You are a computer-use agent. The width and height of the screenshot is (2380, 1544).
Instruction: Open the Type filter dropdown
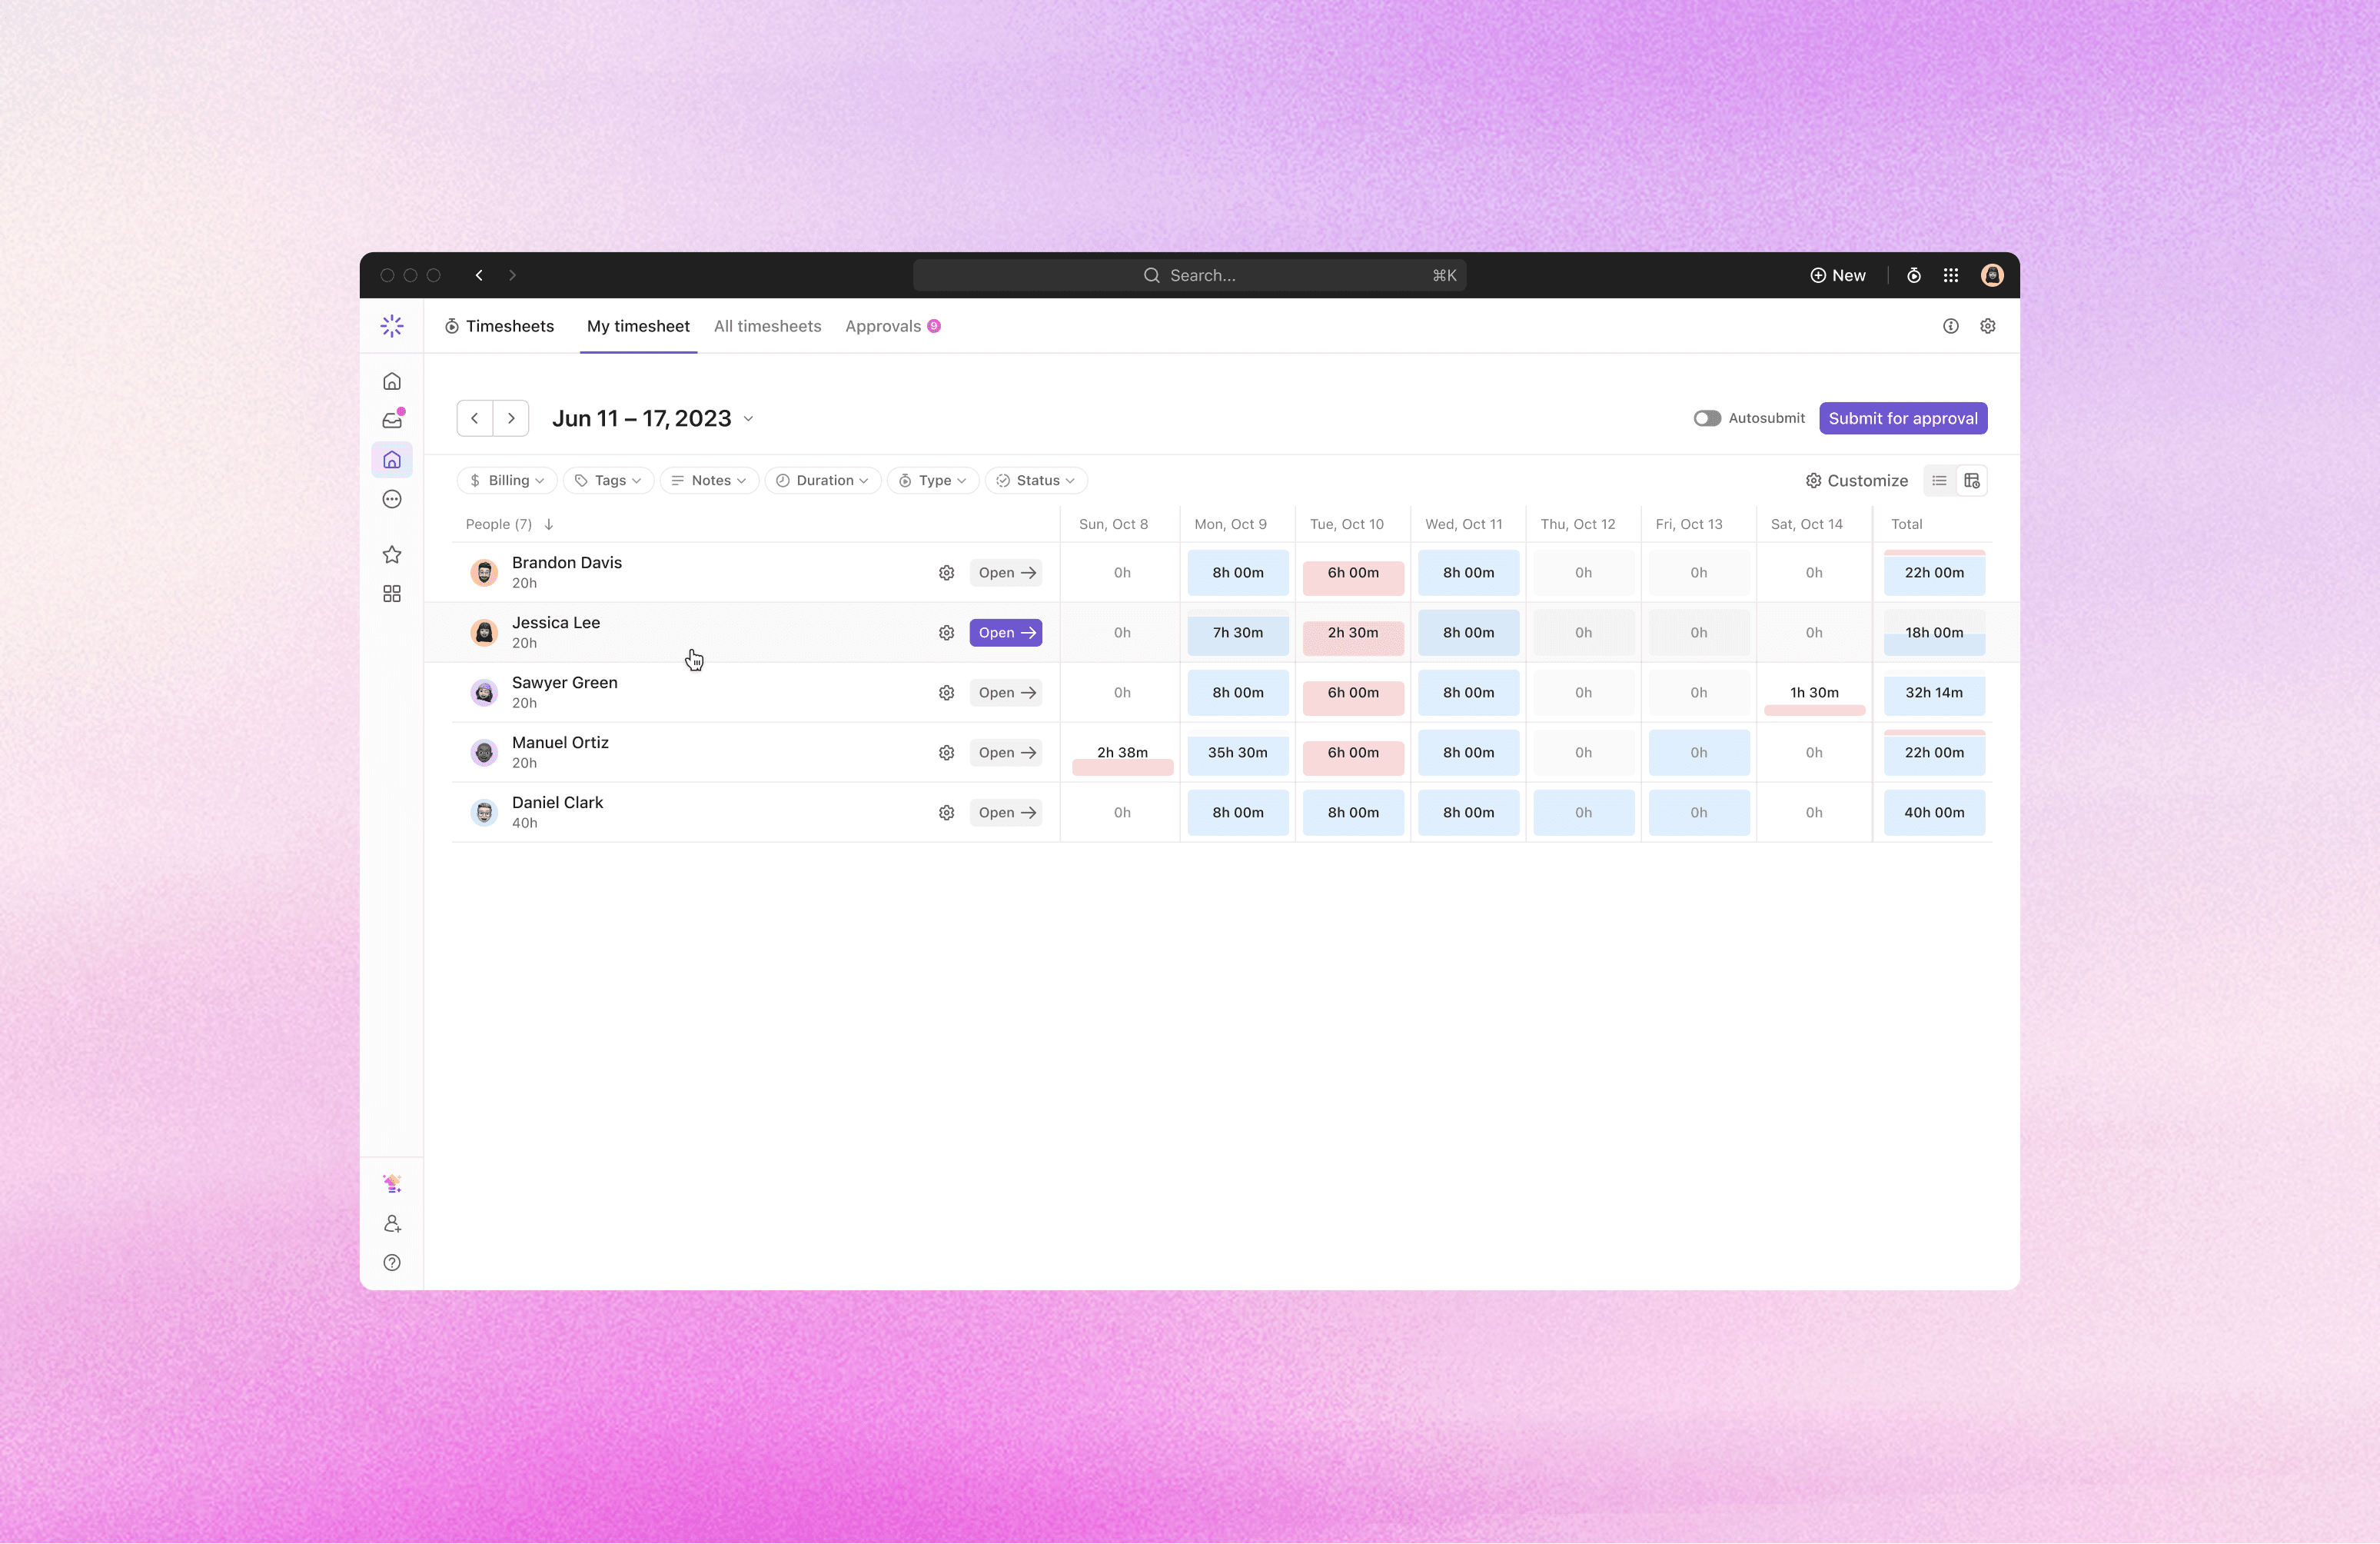click(x=933, y=481)
